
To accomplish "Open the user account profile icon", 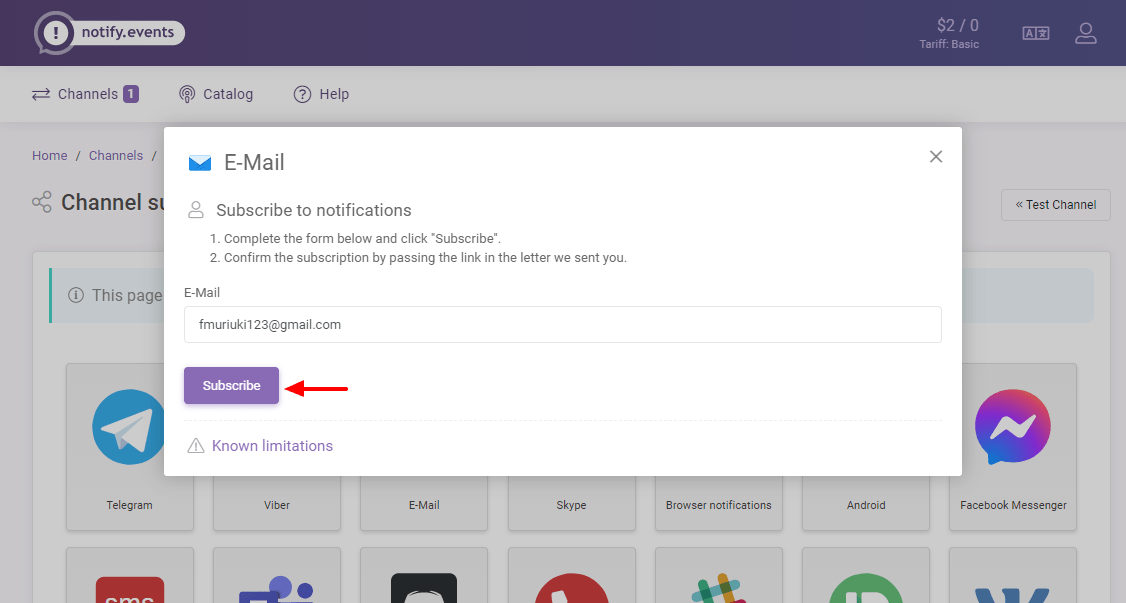I will 1085,33.
